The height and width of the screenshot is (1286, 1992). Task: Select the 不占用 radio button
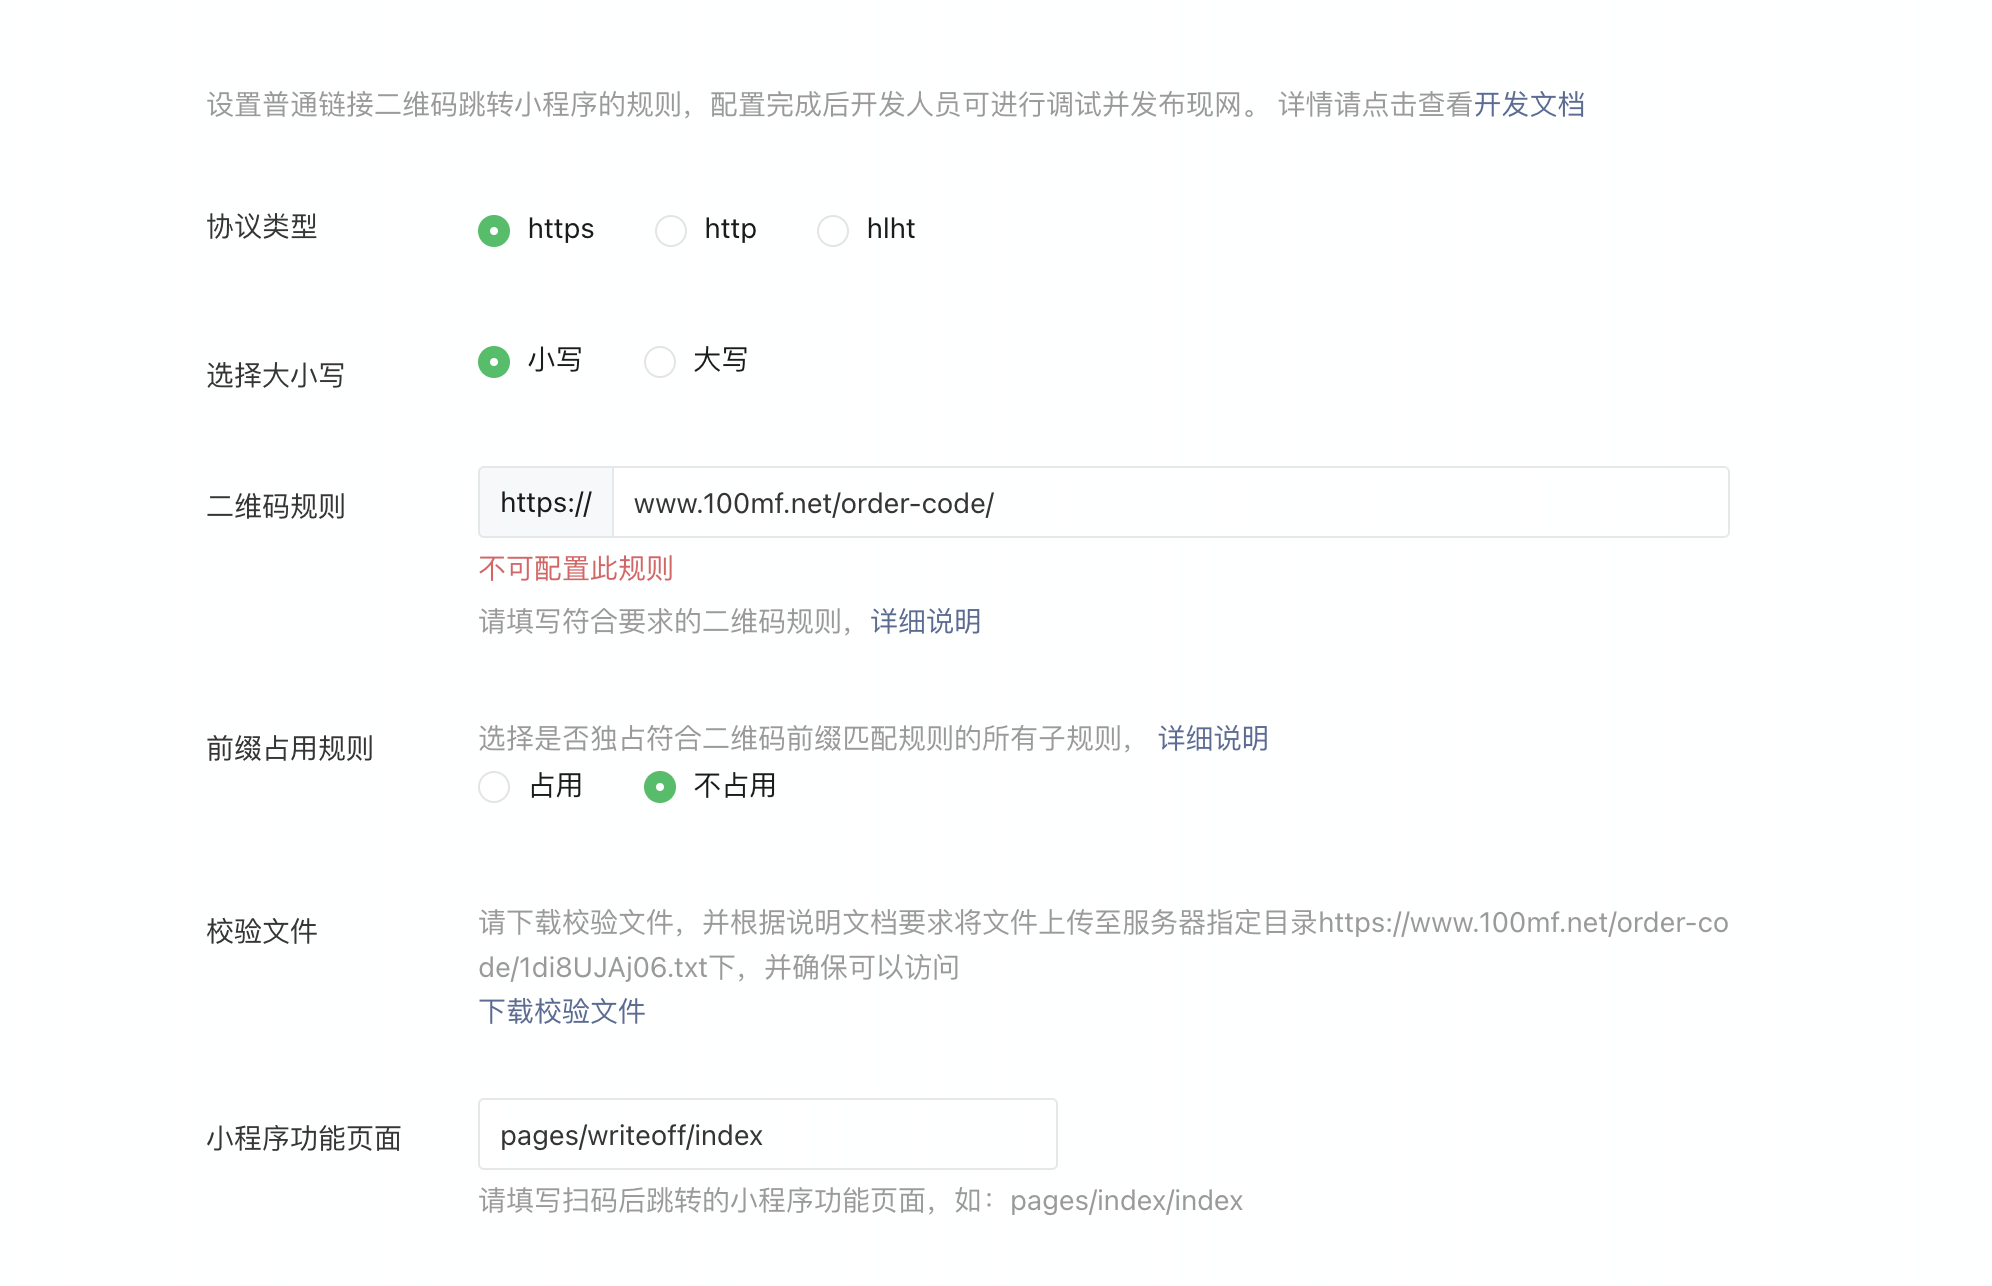coord(660,787)
